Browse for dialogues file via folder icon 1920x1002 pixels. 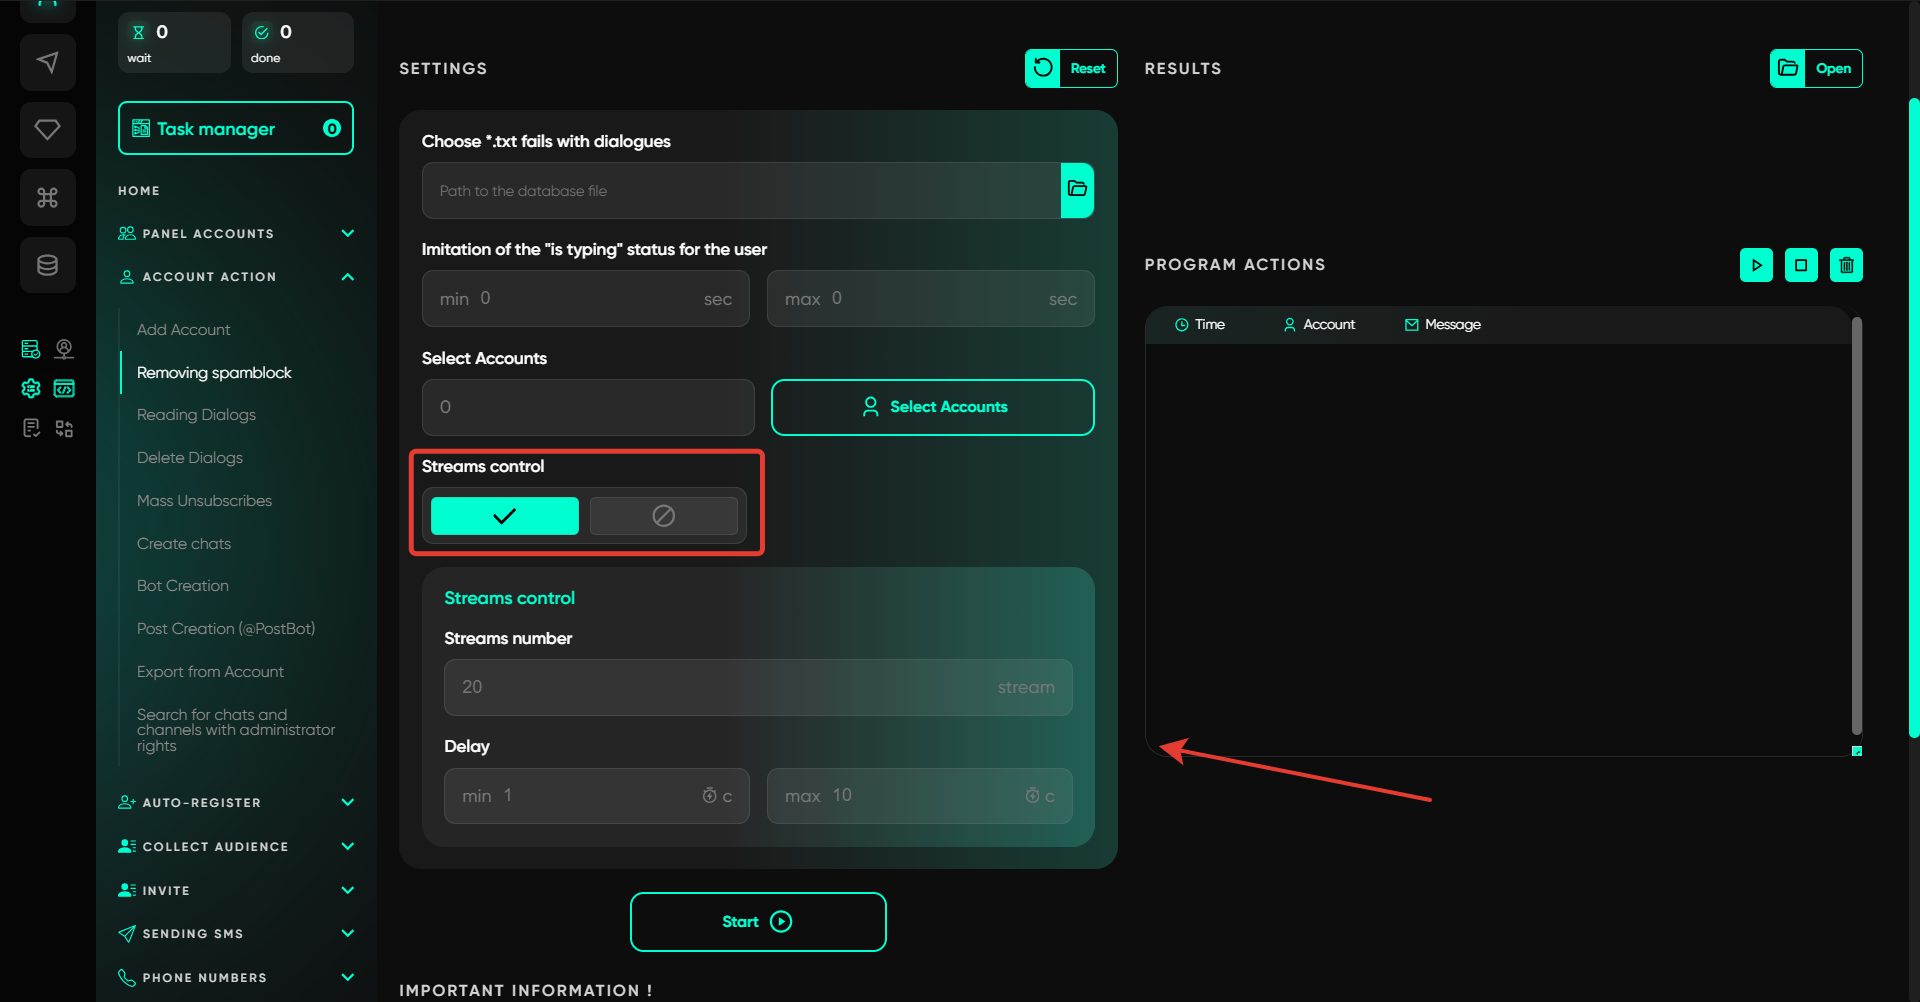(1077, 190)
